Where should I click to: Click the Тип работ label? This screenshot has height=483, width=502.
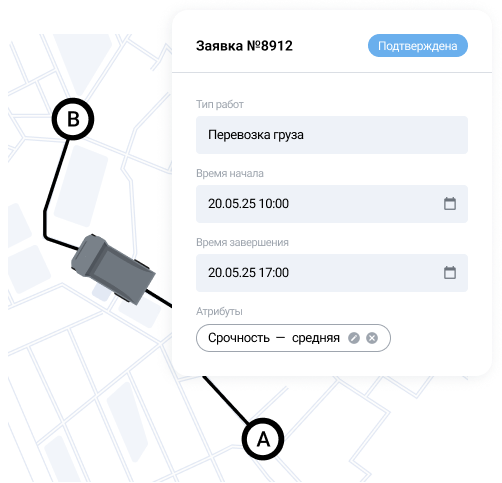pyautogui.click(x=220, y=104)
